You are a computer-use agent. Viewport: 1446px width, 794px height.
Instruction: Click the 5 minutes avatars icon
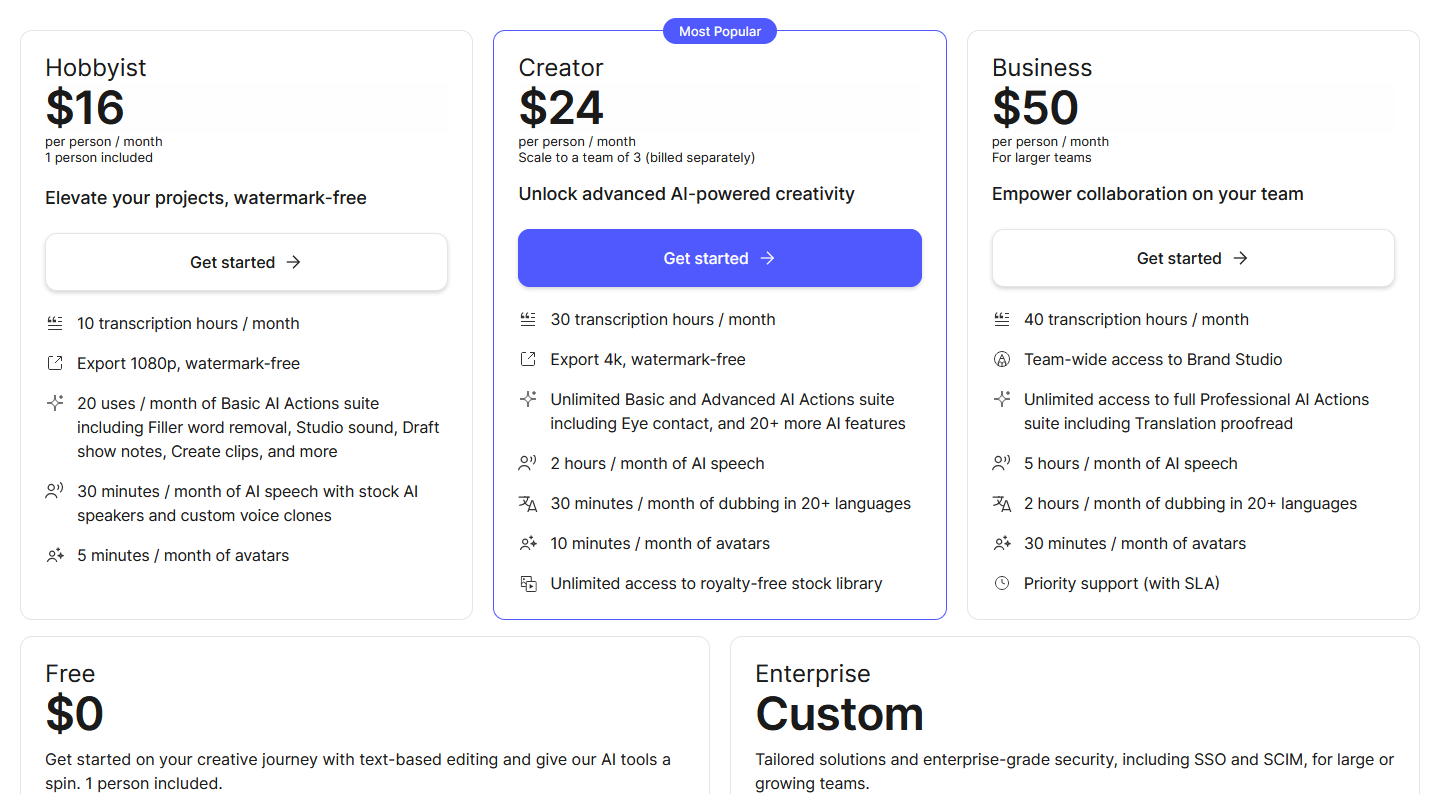coord(55,555)
